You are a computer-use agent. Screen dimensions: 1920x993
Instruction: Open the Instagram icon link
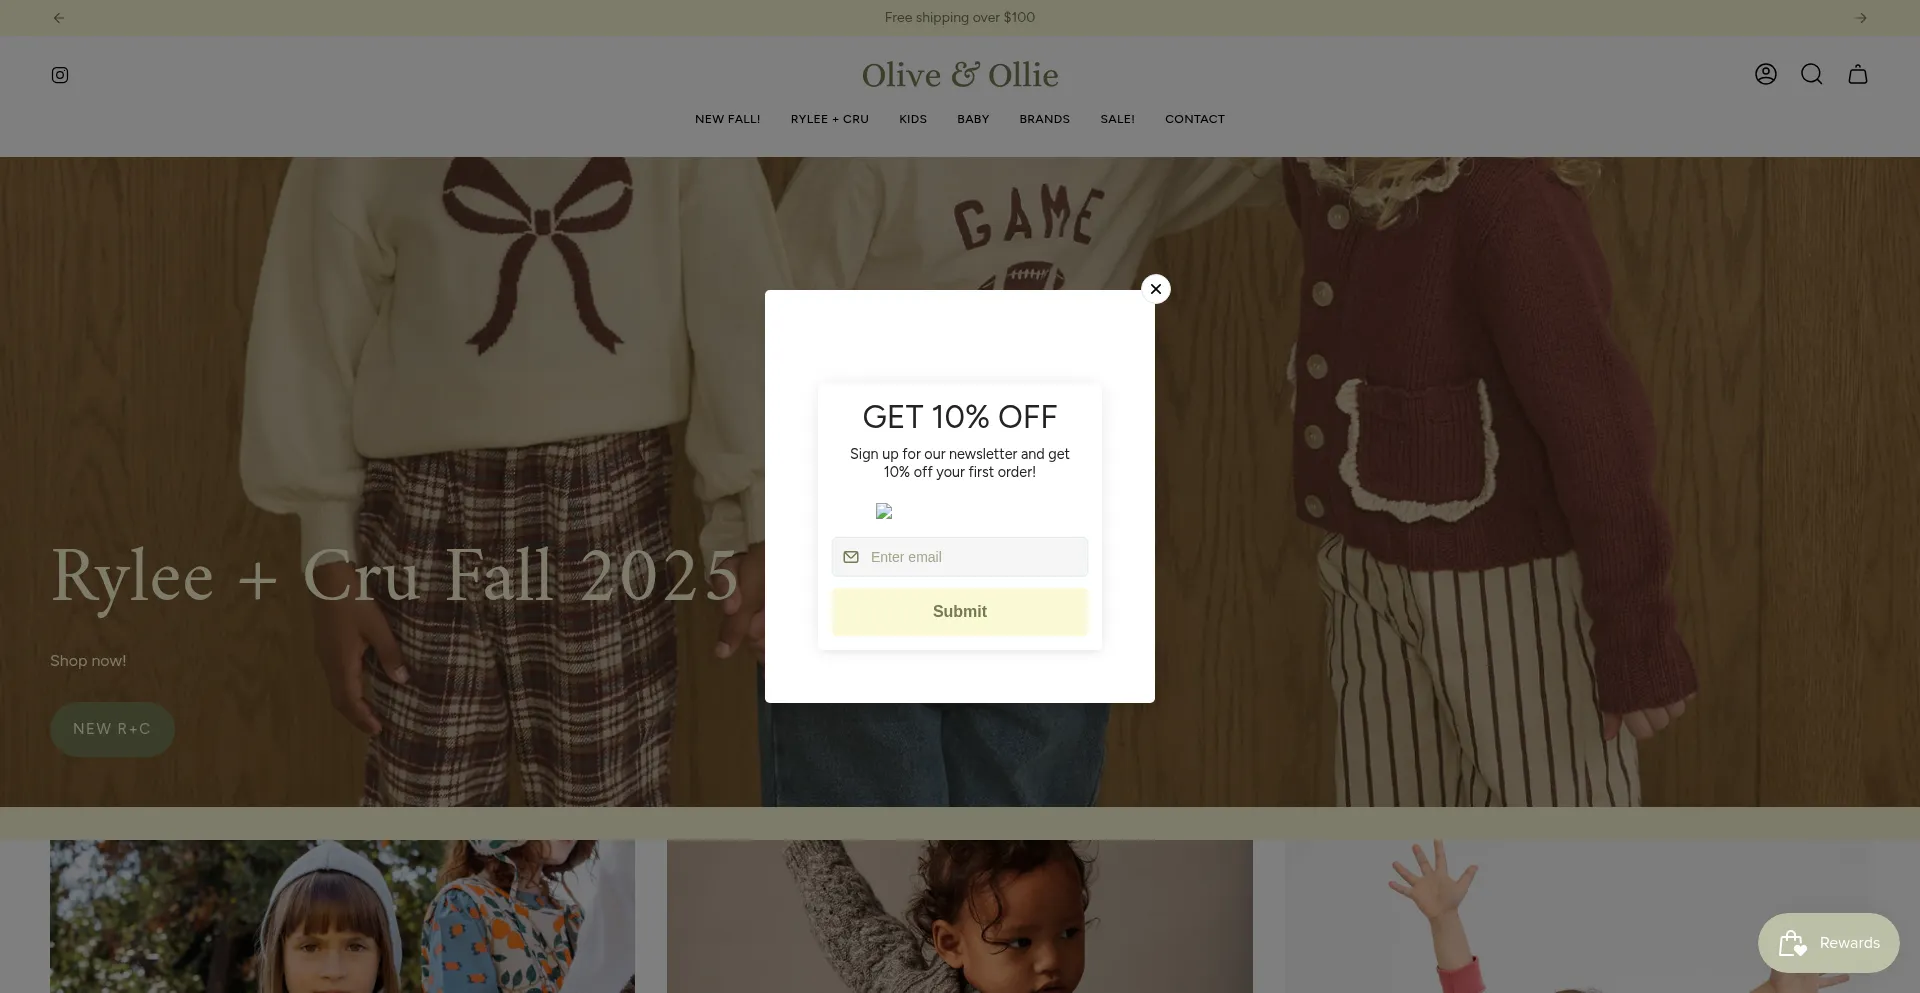pos(60,75)
